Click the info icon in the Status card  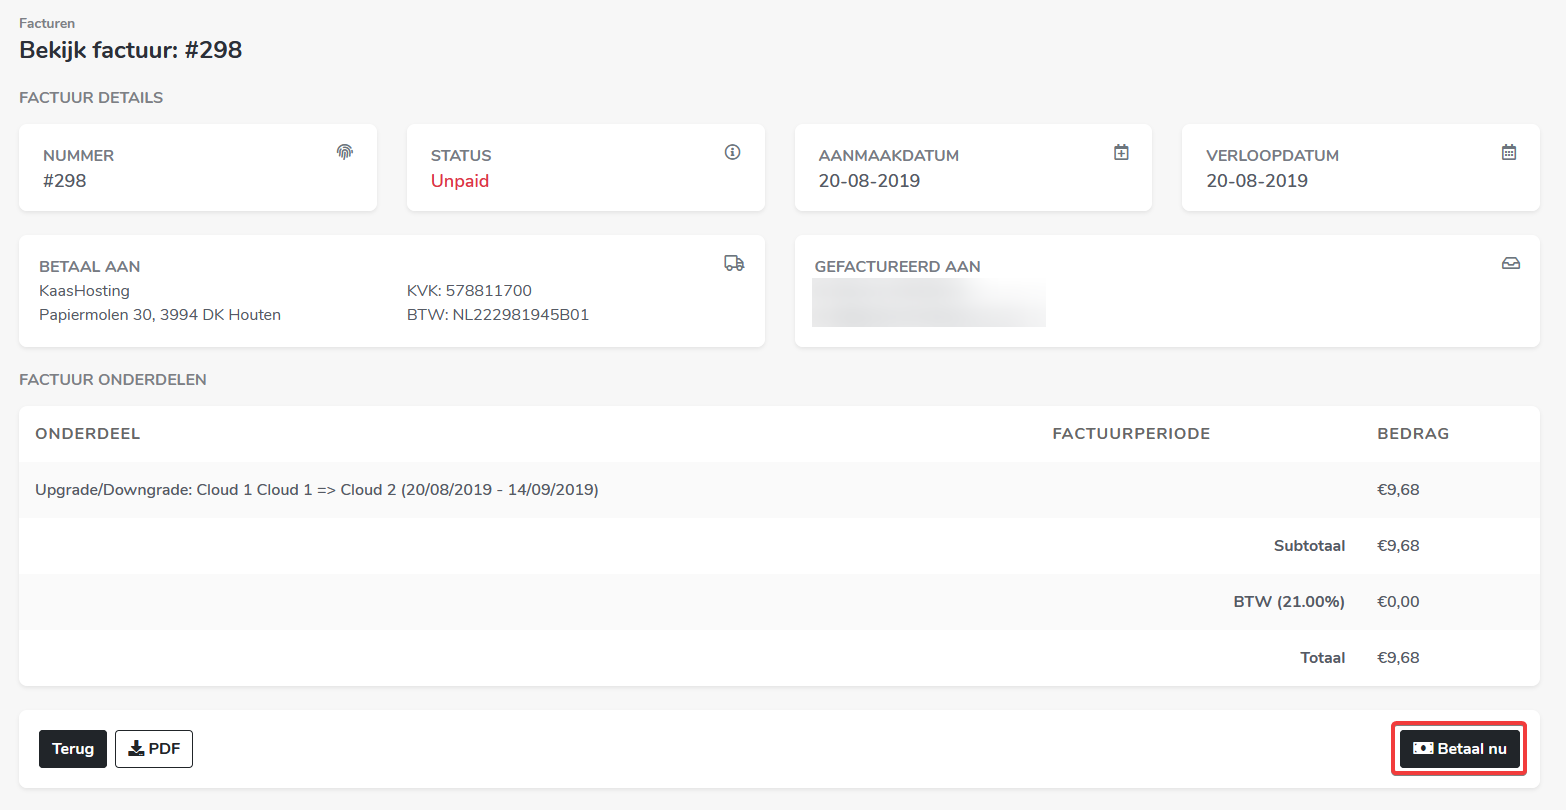[732, 152]
